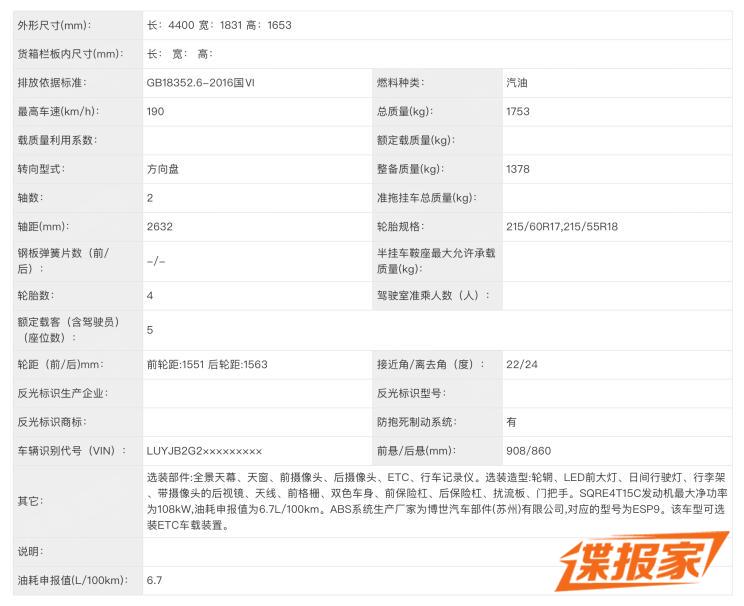Click the curb weight value 1378
744x606 pixels.
click(518, 169)
